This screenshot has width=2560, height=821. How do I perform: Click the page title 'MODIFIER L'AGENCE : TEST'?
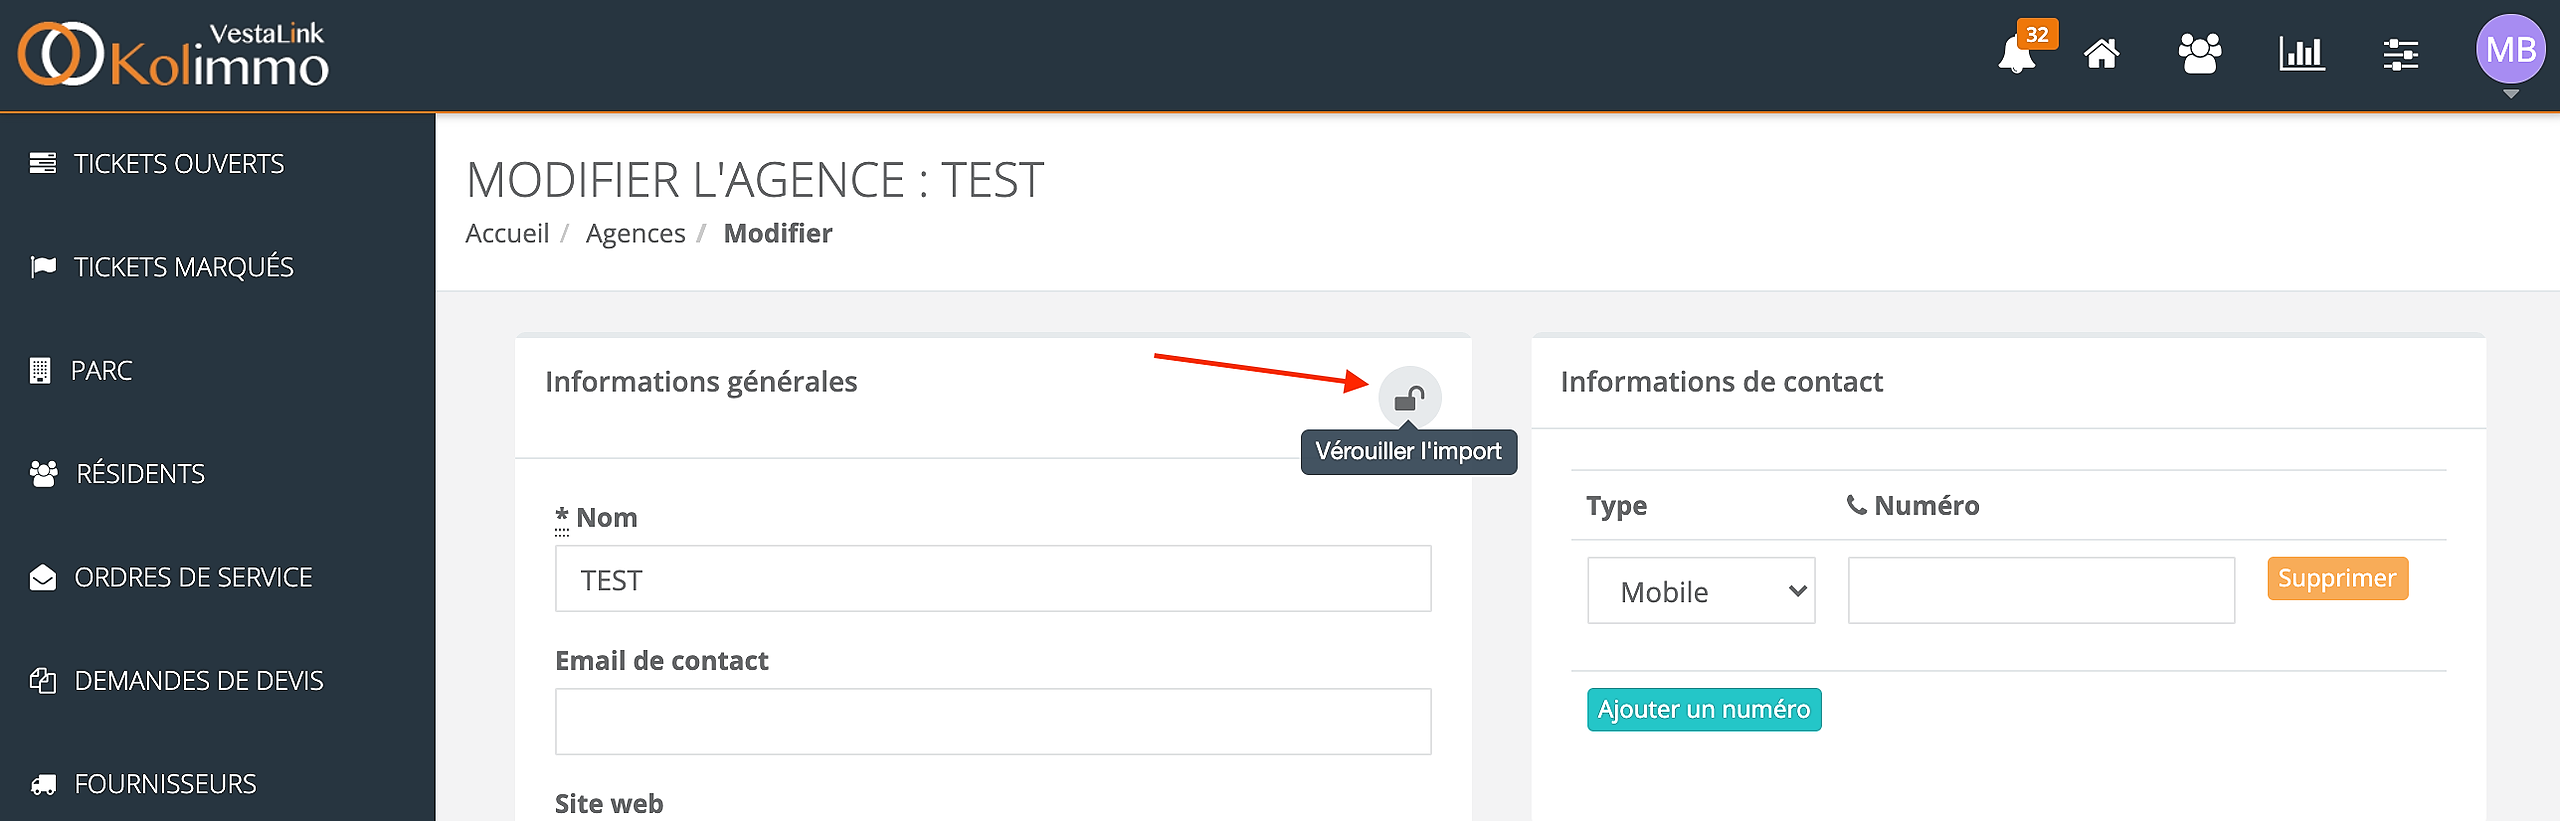coord(755,180)
